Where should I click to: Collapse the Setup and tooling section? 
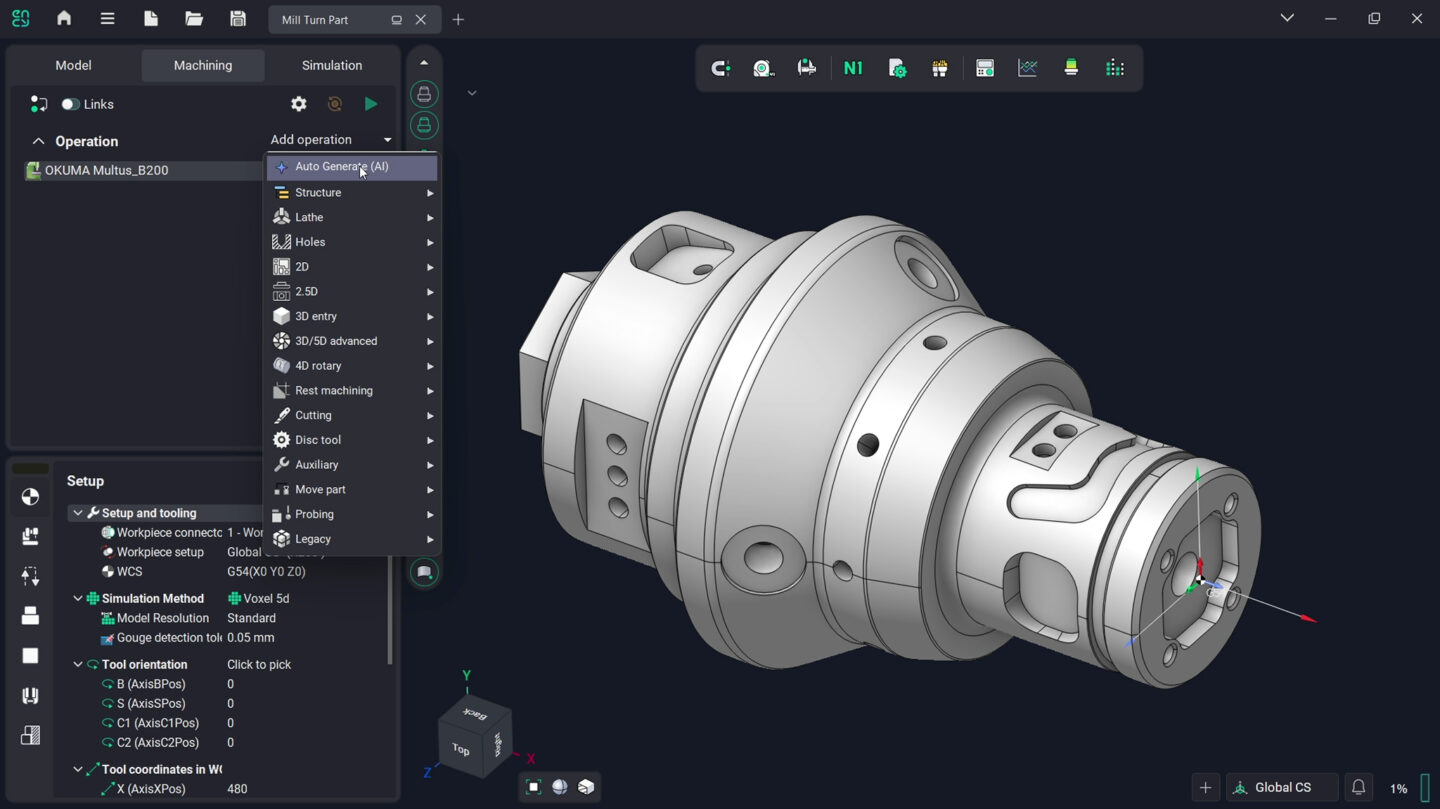point(77,512)
